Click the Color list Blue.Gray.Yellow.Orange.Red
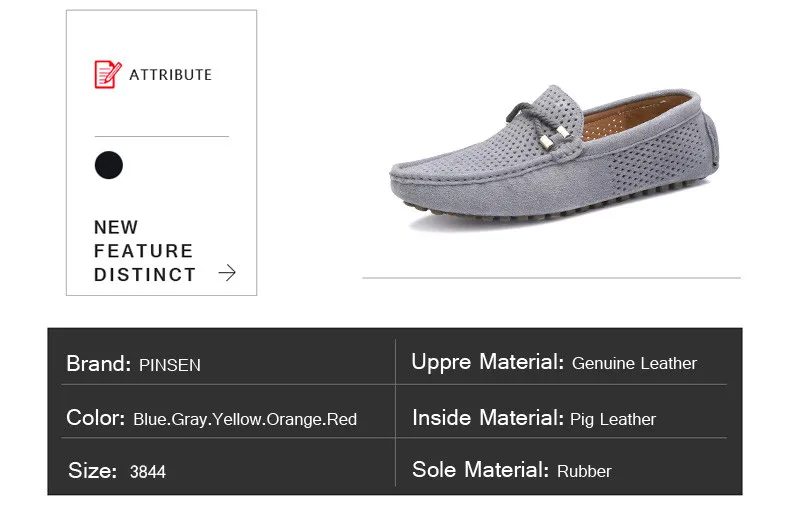Image resolution: width=790 pixels, height=527 pixels. [x=245, y=419]
